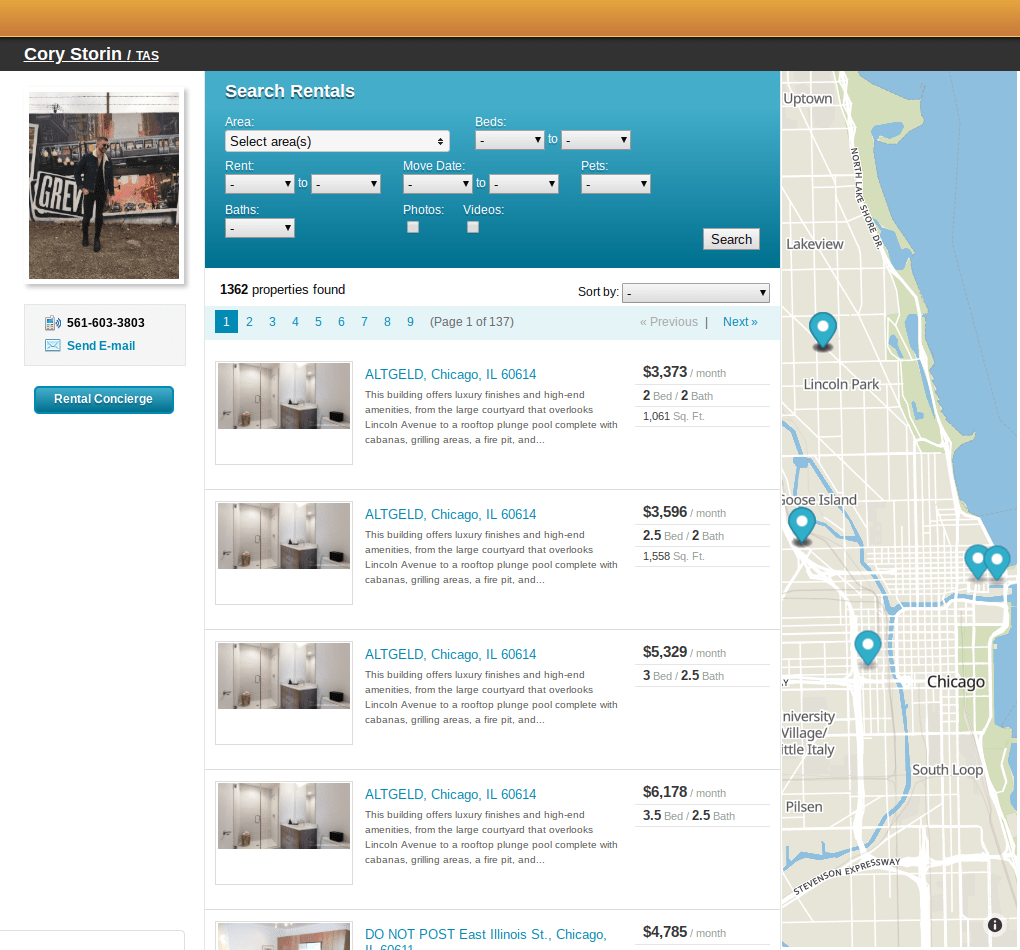This screenshot has height=950, width=1020.
Task: Expand the Sort by dropdown
Action: tap(695, 293)
